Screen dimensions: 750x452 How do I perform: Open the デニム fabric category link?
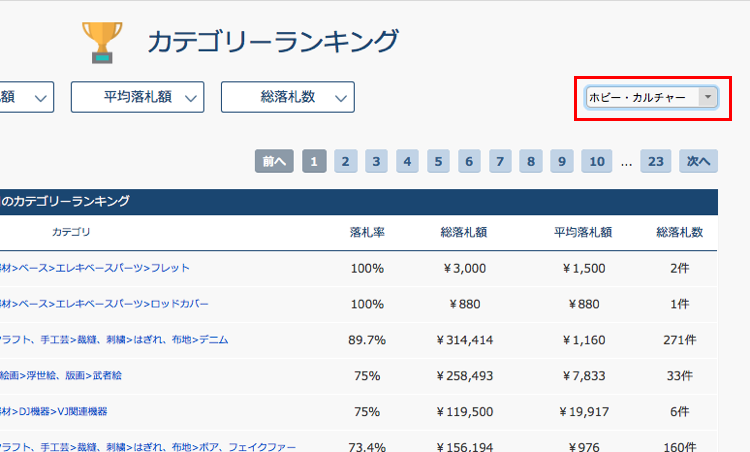213,340
